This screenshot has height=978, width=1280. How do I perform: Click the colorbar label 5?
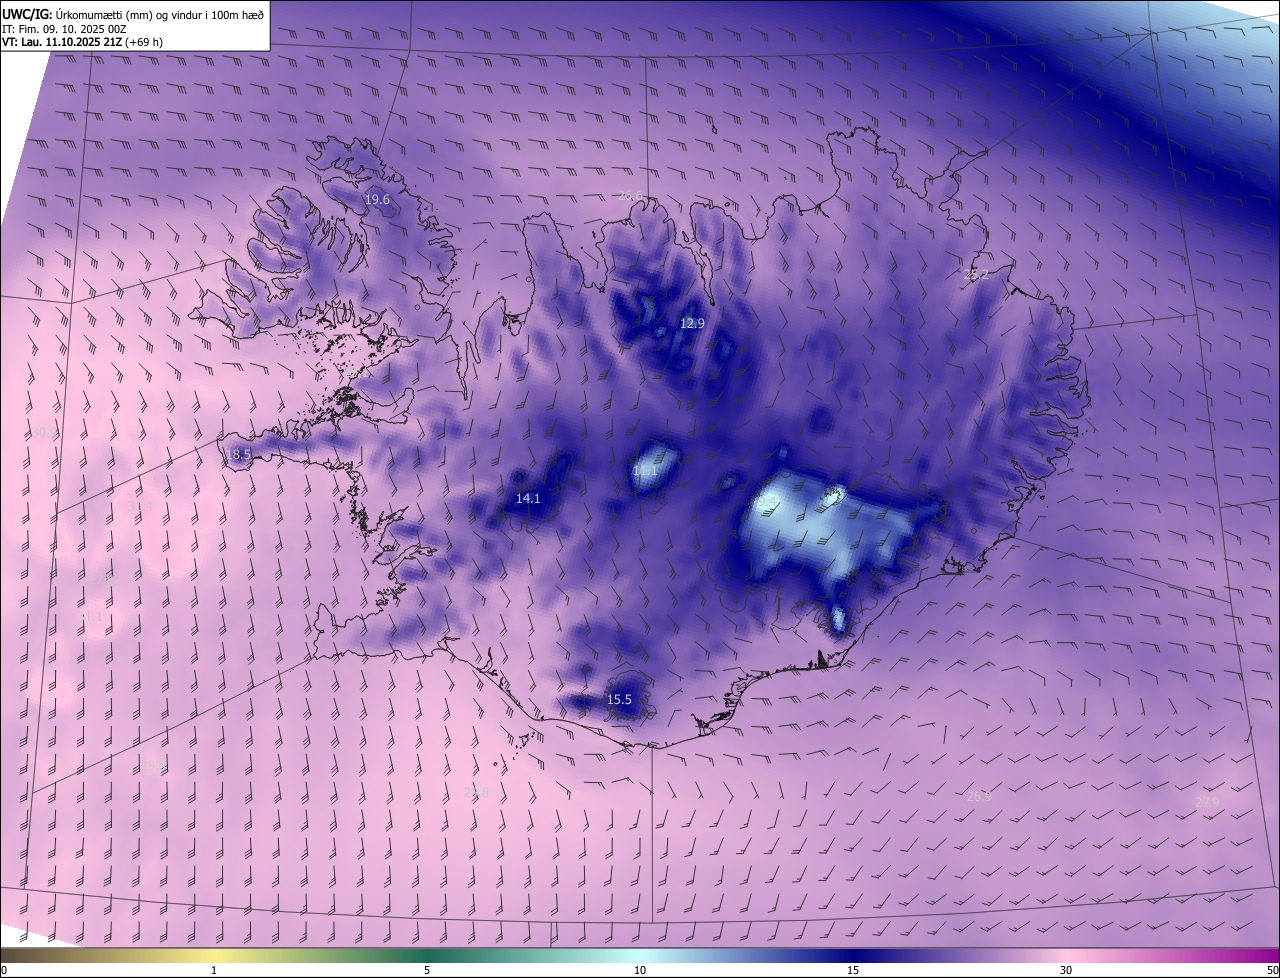coord(427,970)
